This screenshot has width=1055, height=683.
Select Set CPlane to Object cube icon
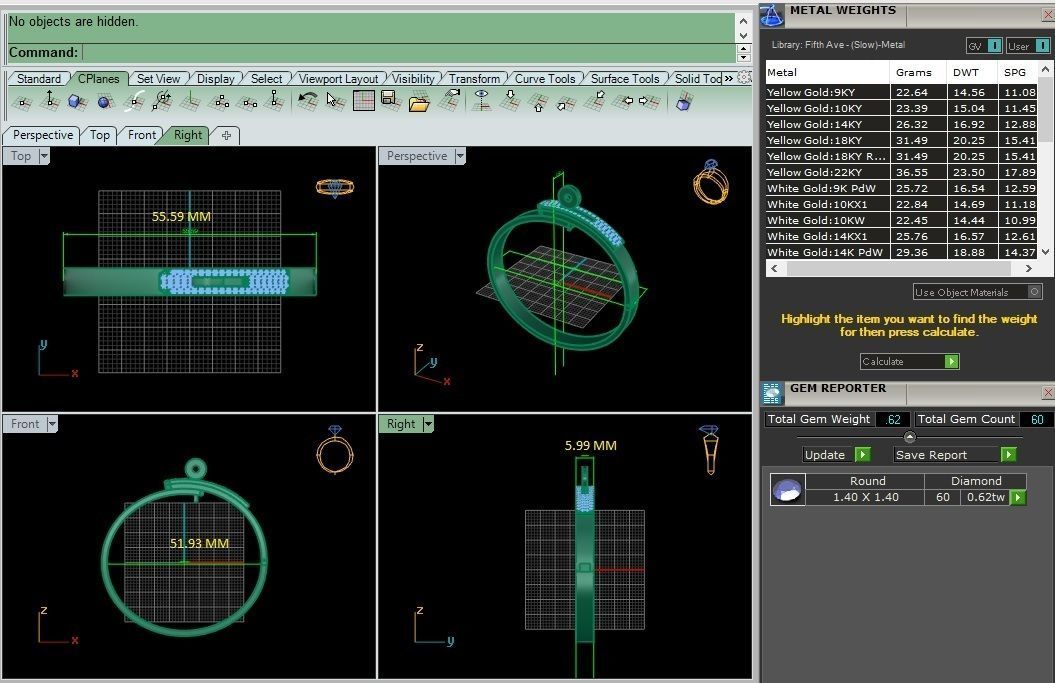click(x=77, y=102)
